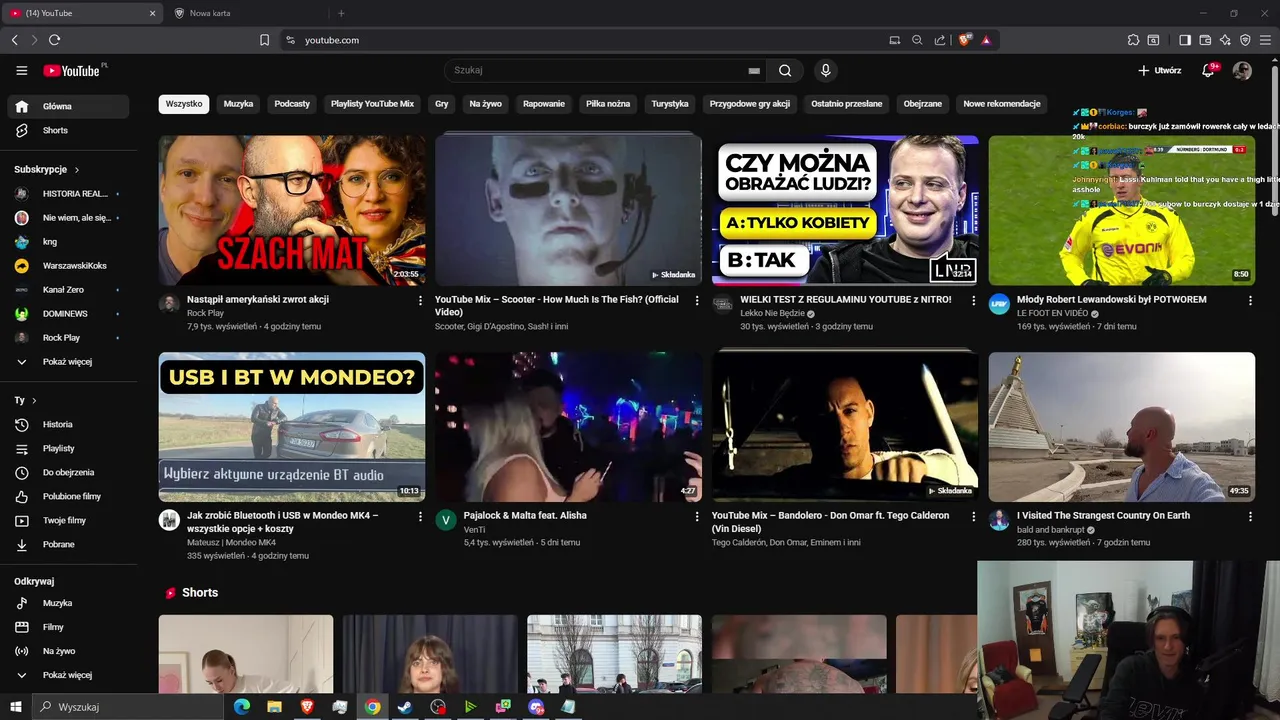Open File Explorer from taskbar
The image size is (1280, 720).
[274, 707]
